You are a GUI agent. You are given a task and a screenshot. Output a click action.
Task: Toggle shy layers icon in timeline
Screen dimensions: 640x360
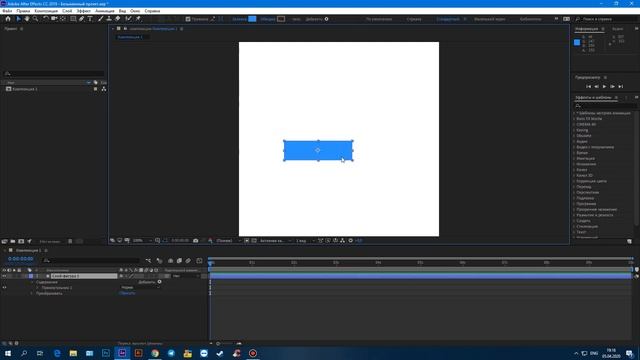171,260
